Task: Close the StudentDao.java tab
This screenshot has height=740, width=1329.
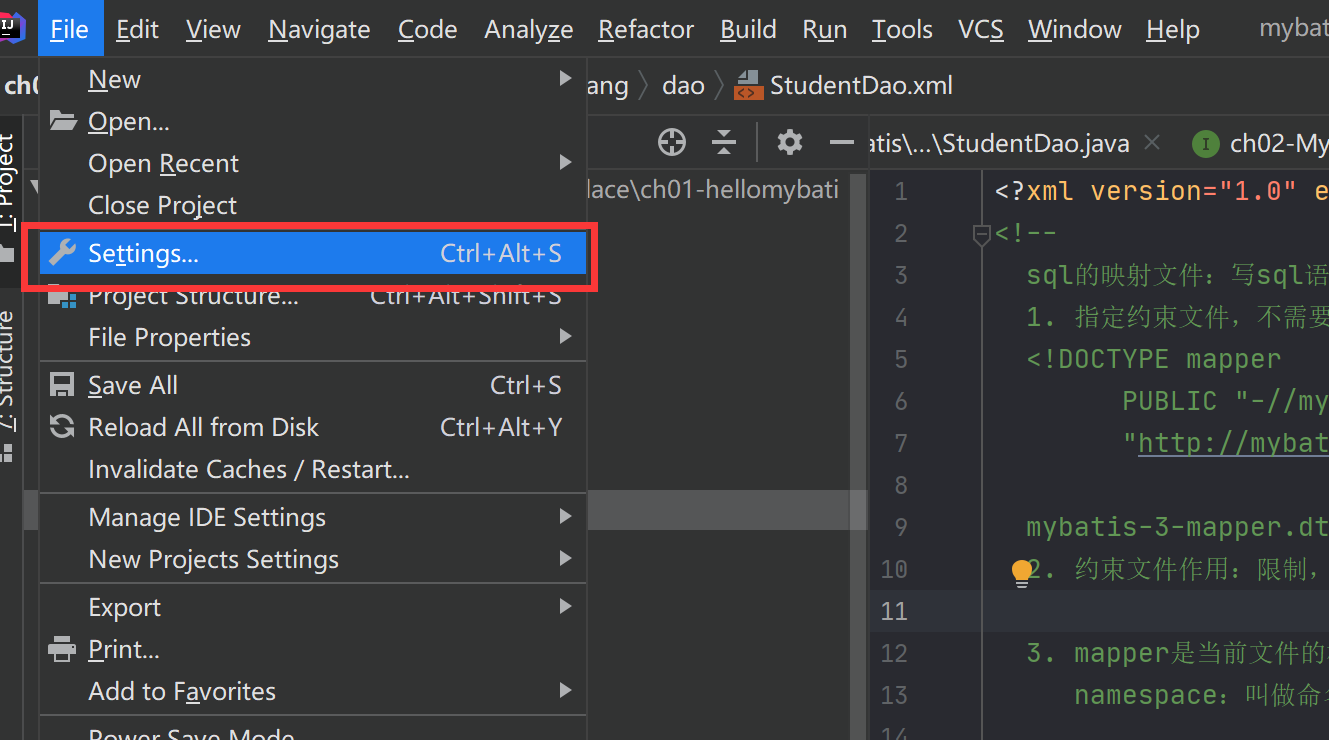Action: point(1152,143)
